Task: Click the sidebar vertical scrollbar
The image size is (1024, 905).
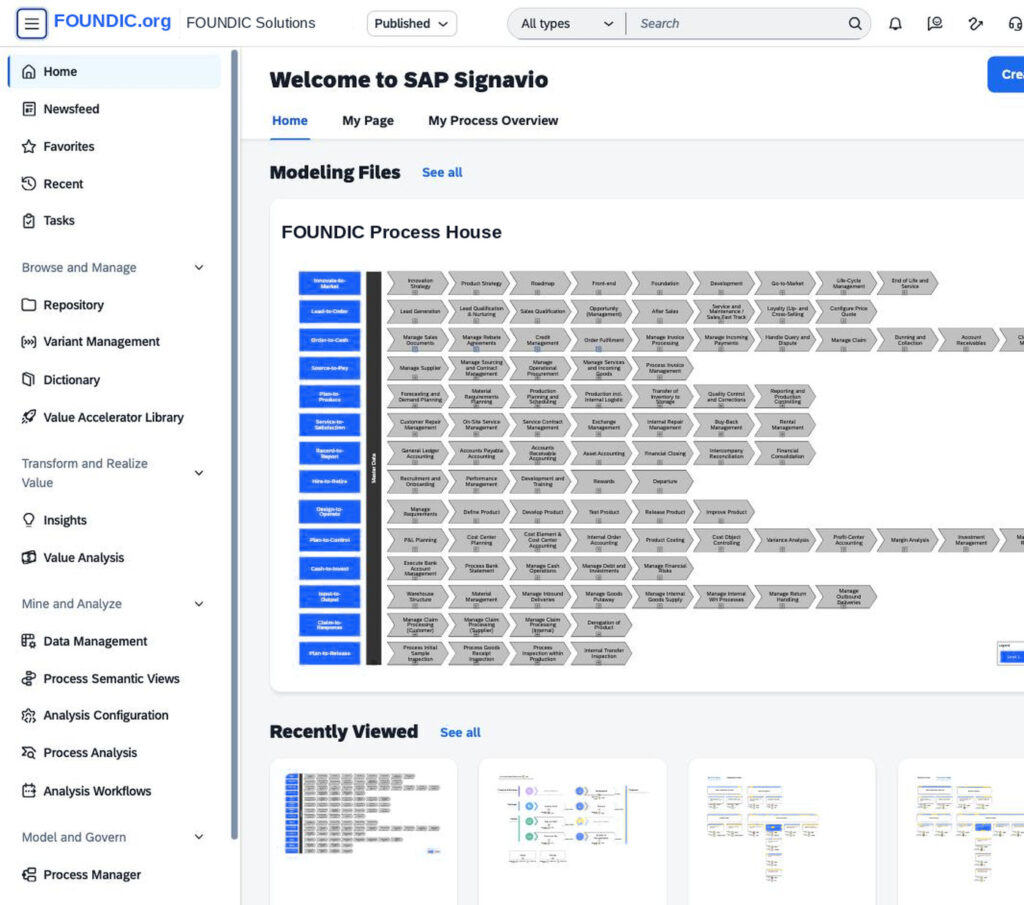Action: coord(234,444)
